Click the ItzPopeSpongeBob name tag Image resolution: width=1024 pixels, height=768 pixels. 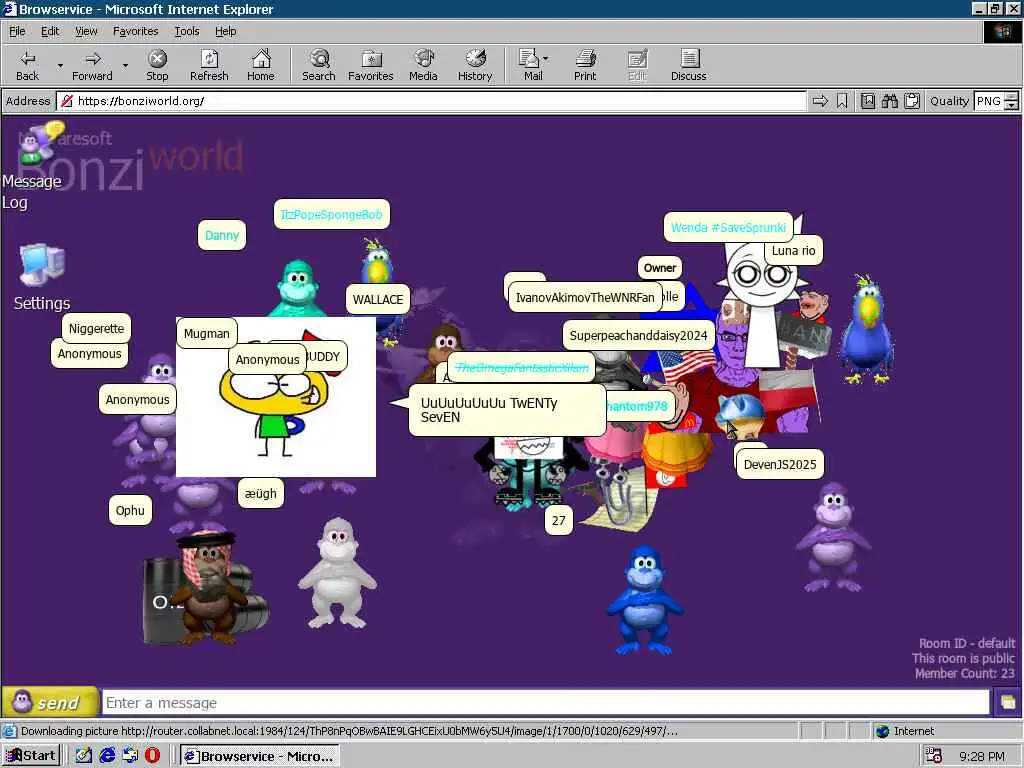(331, 214)
